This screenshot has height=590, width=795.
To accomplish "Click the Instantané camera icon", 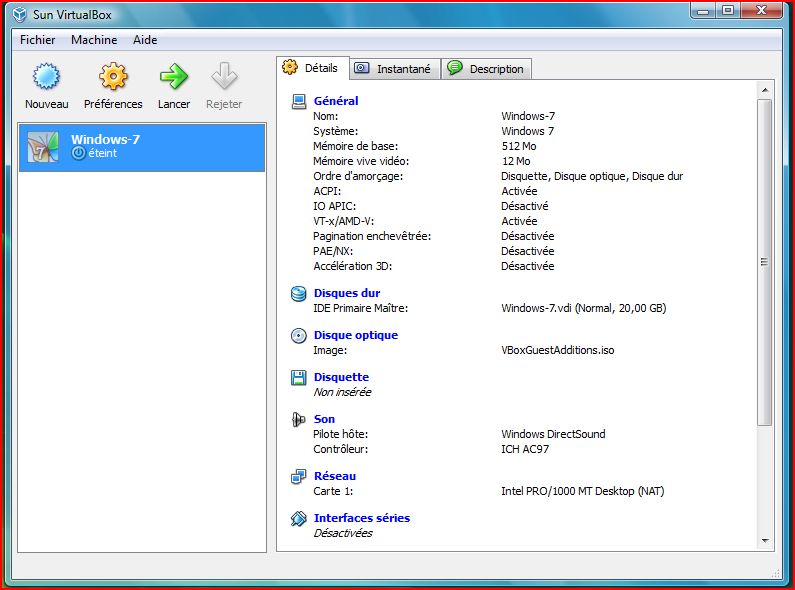I will [362, 68].
